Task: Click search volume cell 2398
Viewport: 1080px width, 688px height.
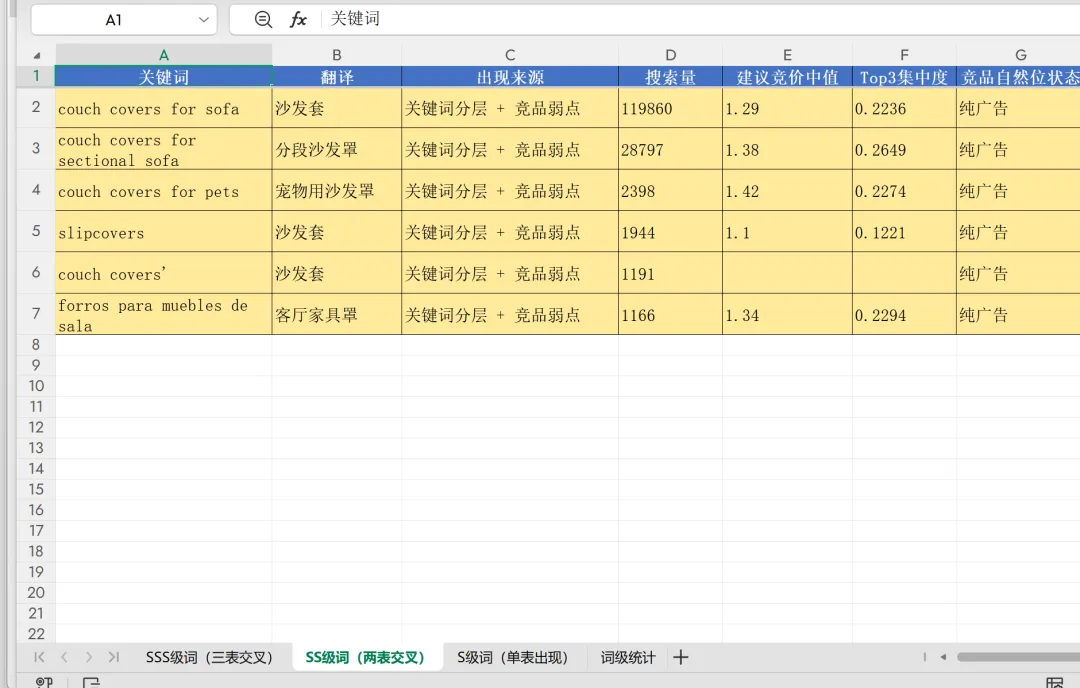Action: [x=670, y=190]
